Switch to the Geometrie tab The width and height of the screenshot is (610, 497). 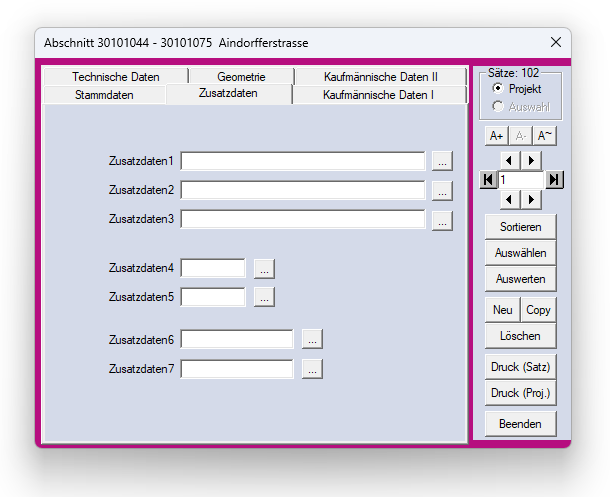pos(241,77)
